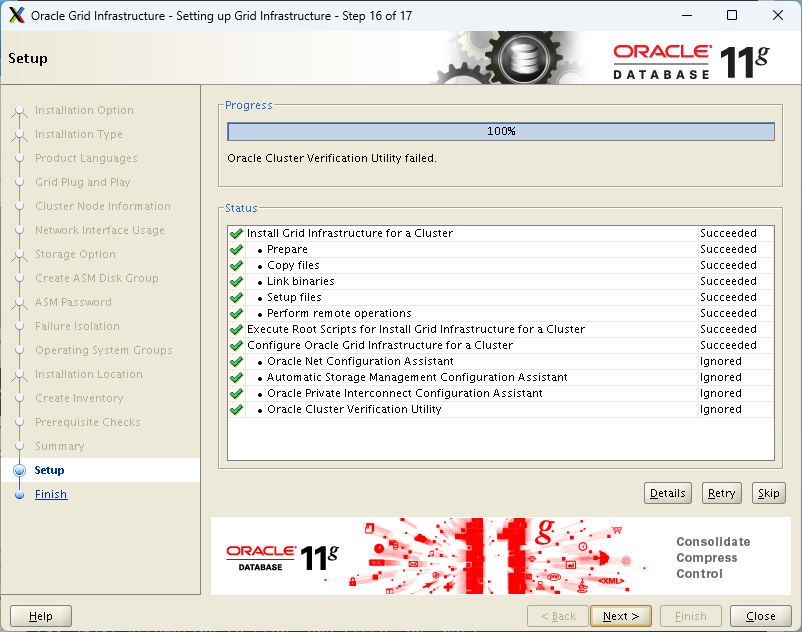
Task: Click the 100% progress bar
Action: [x=501, y=131]
